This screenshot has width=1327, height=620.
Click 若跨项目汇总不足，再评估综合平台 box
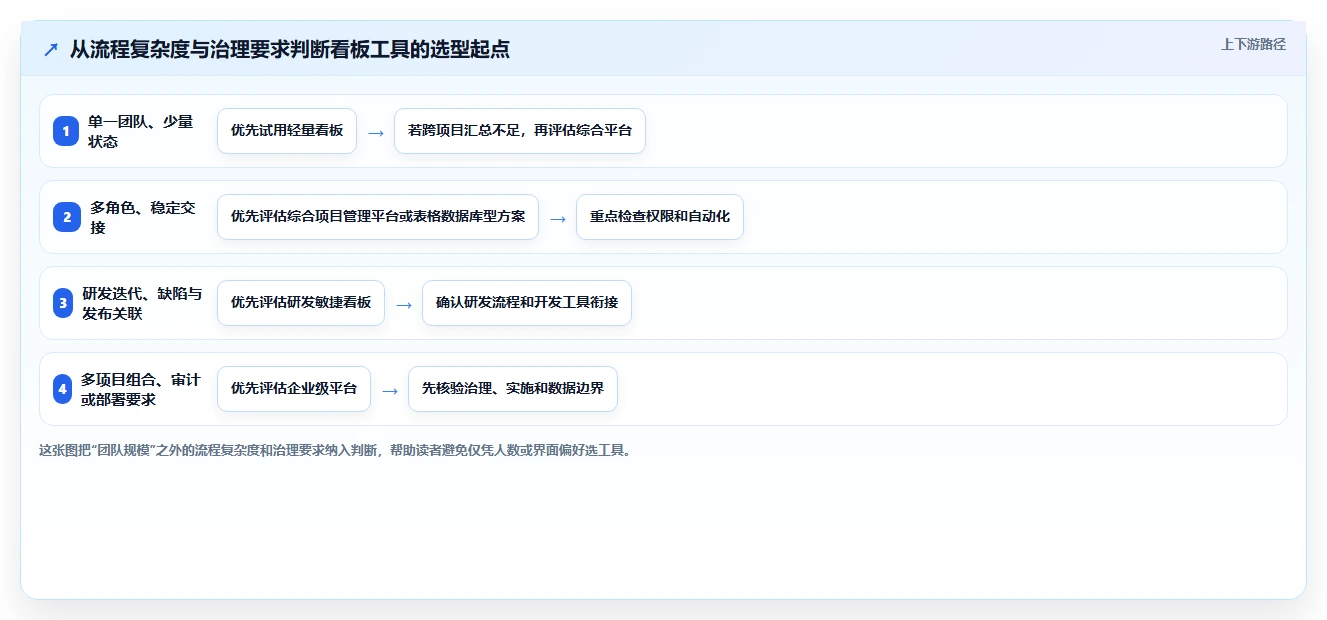click(x=520, y=131)
